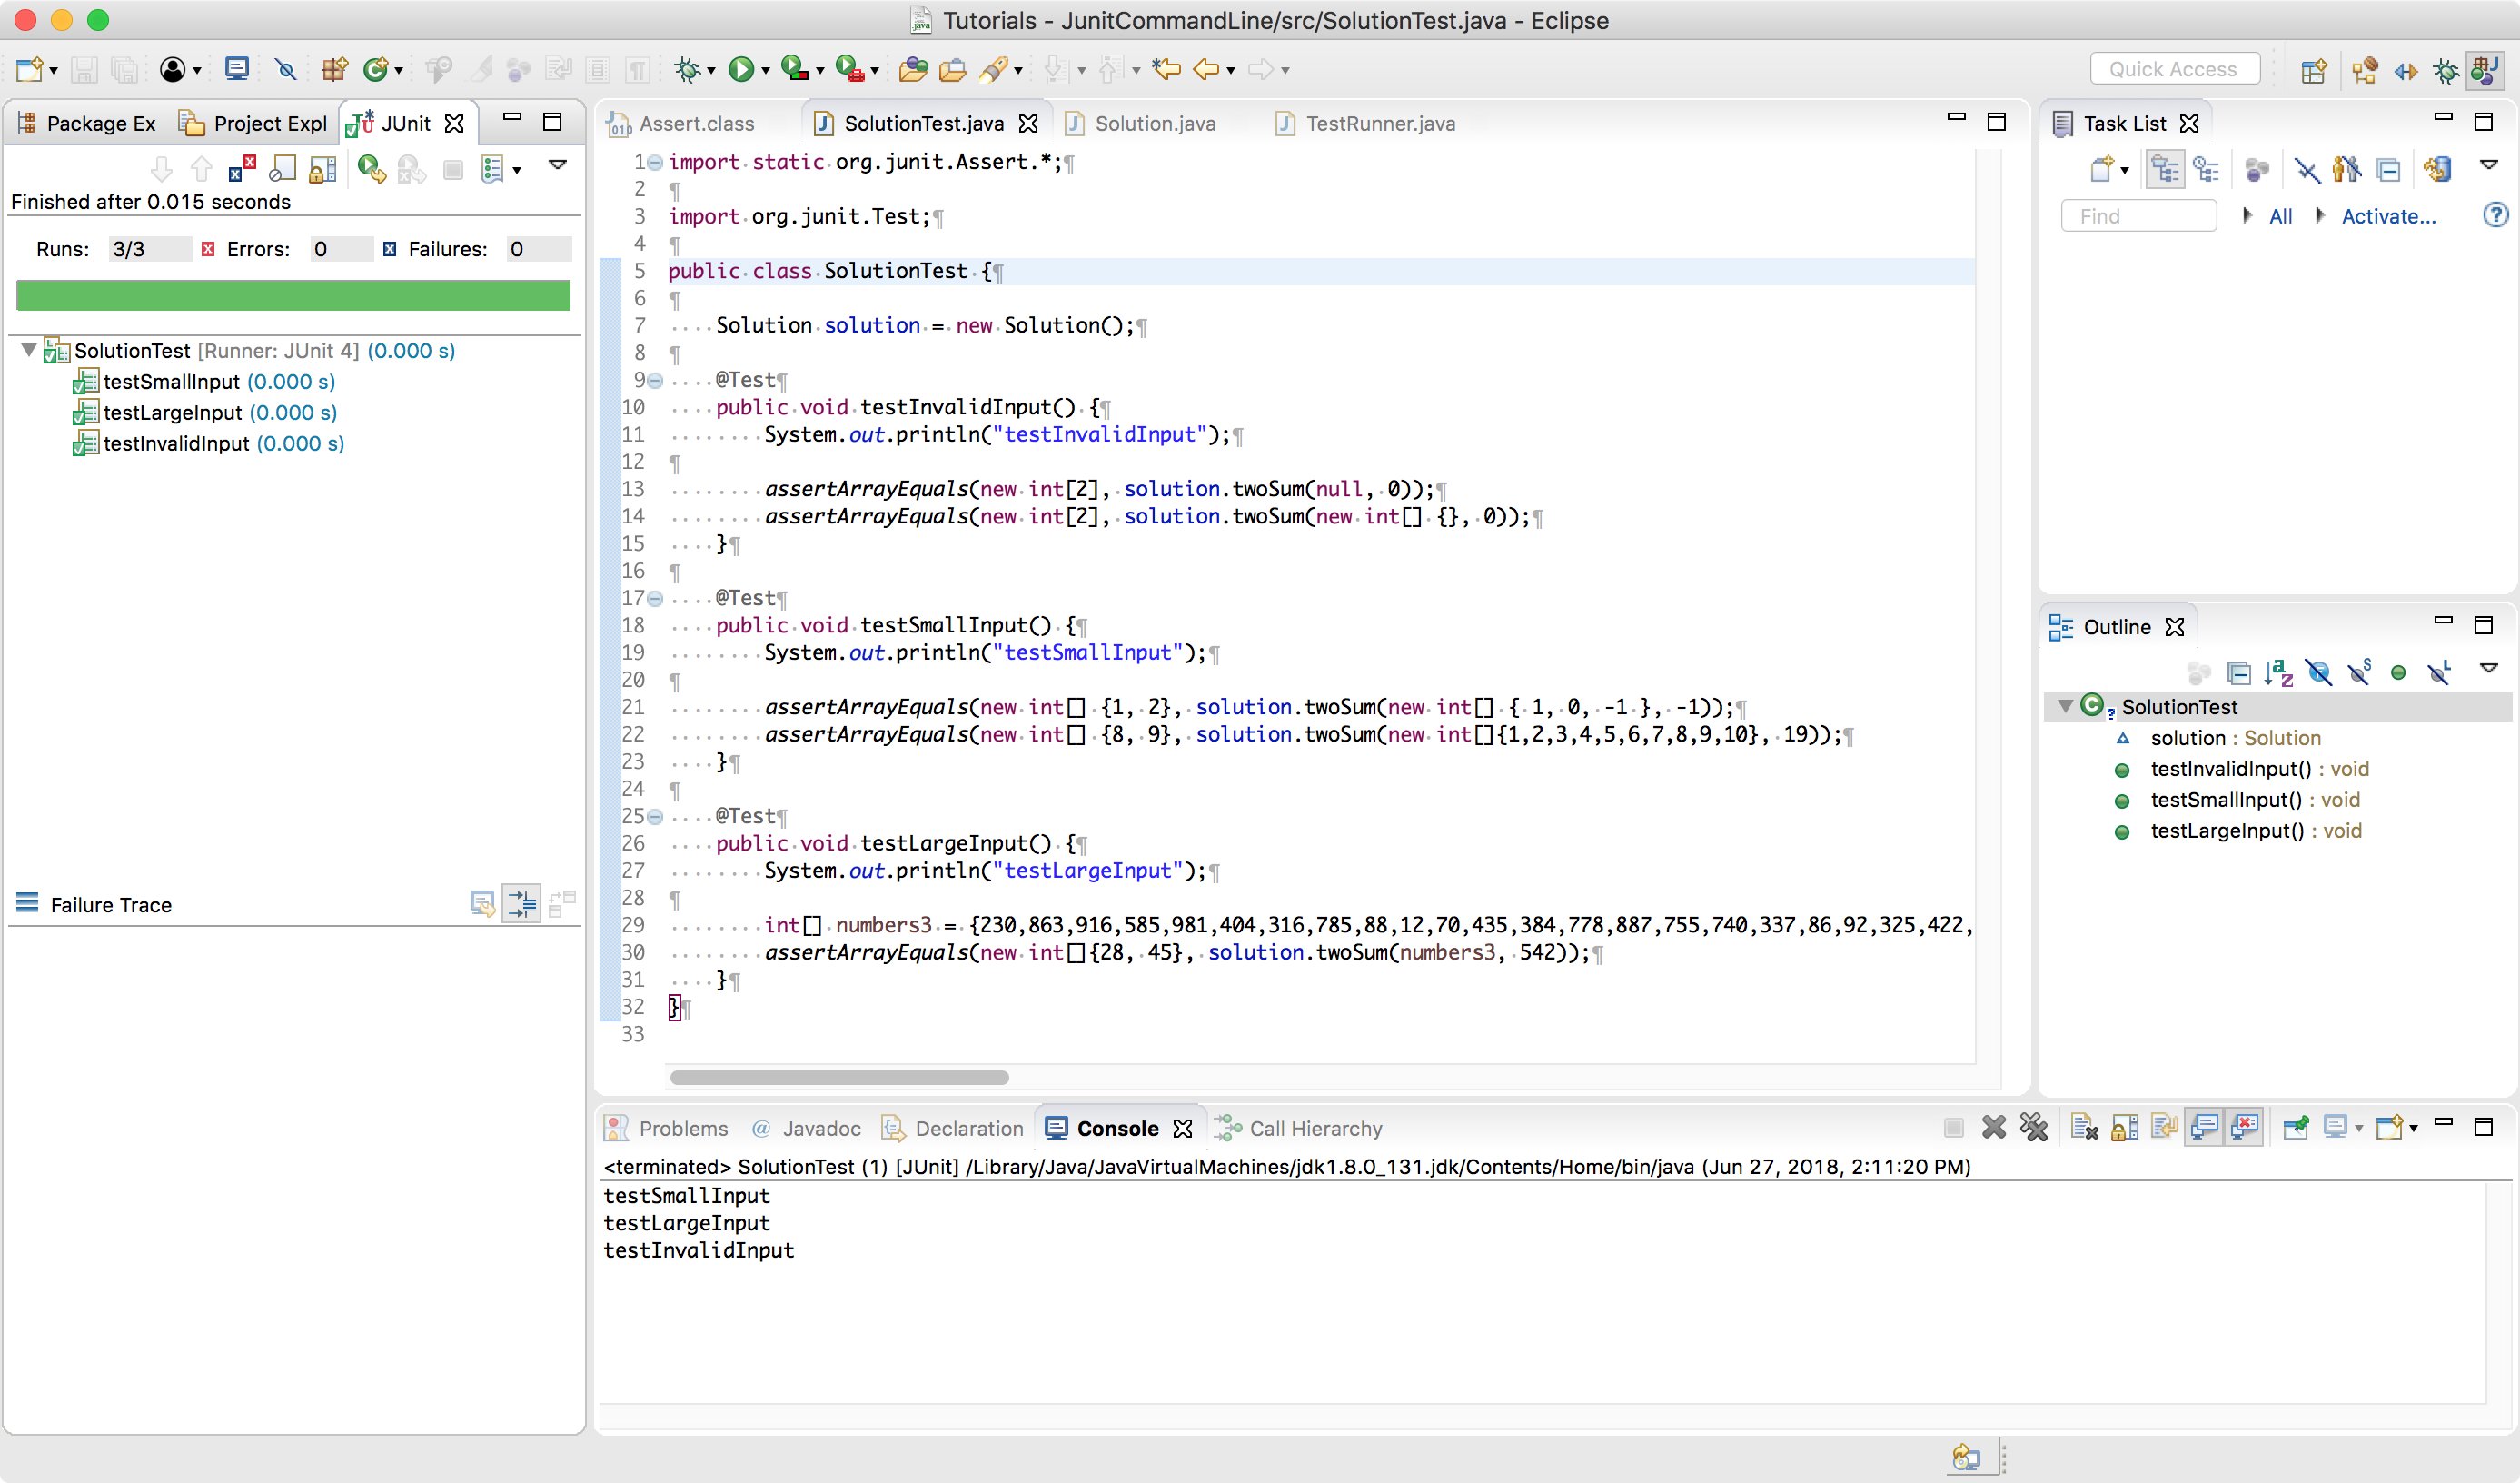Toggle Hide Non-Public Members green dot in Outline
The image size is (2520, 1483).
pos(2398,673)
